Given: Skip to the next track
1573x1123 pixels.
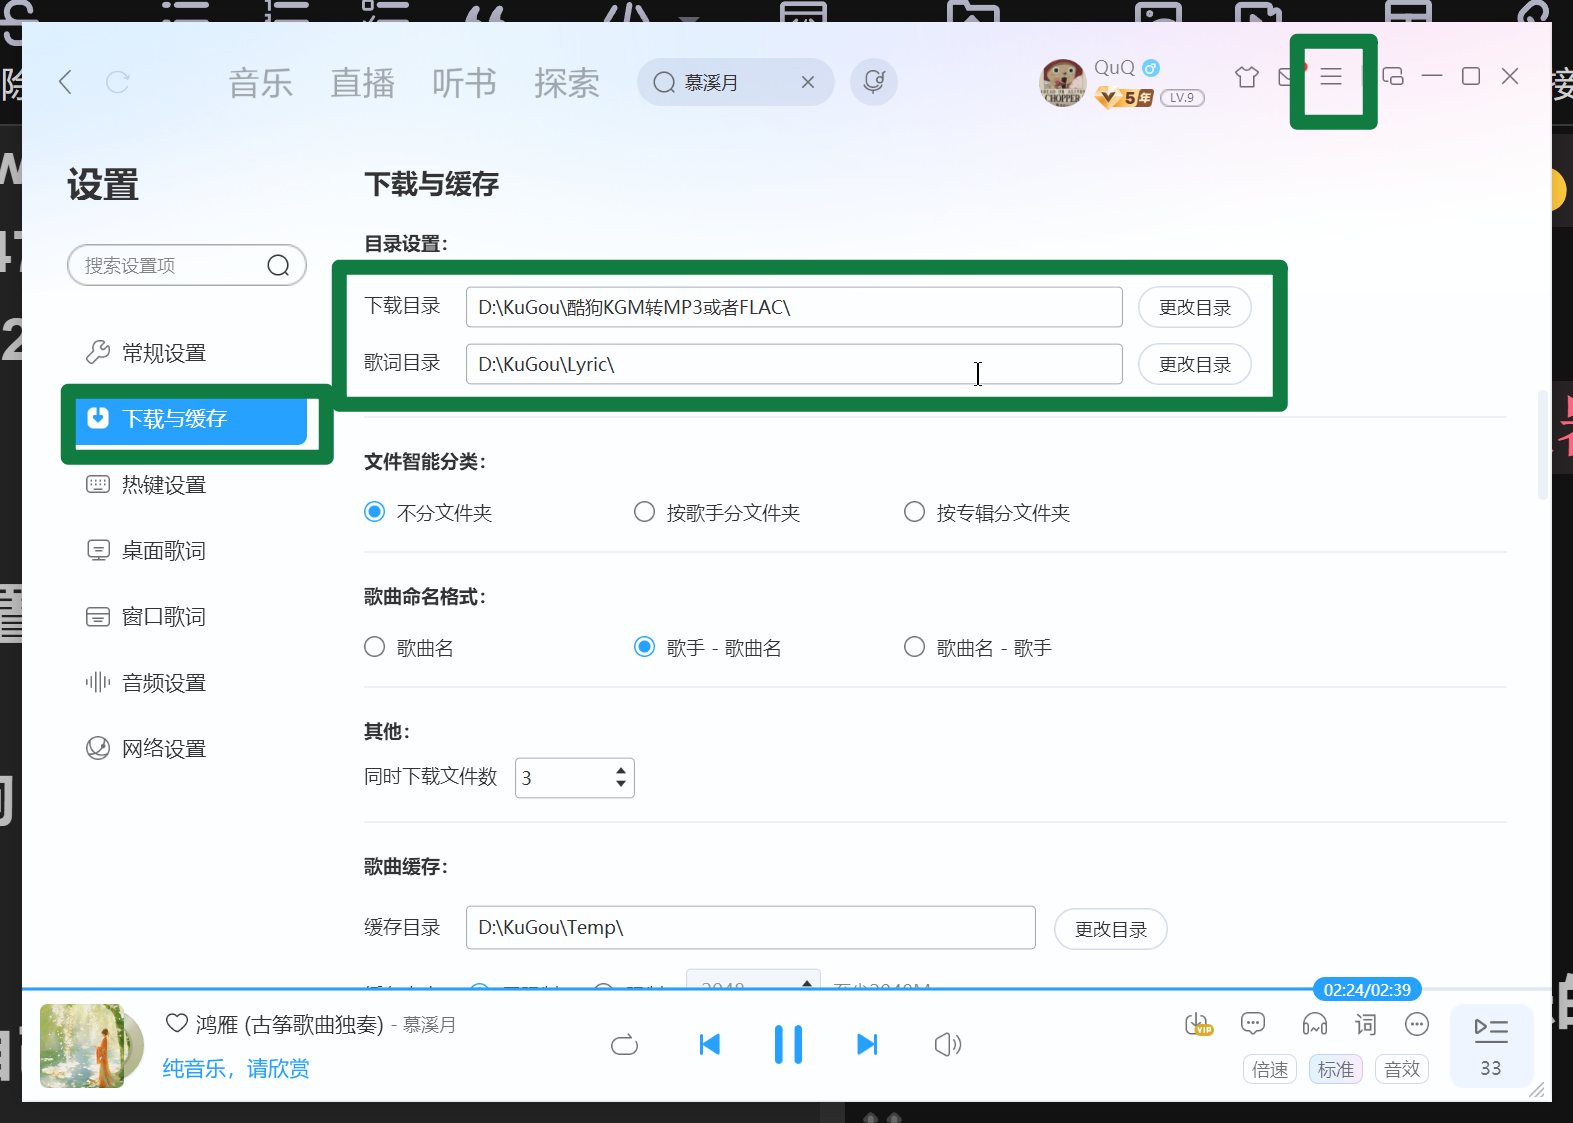Looking at the screenshot, I should [x=867, y=1045].
